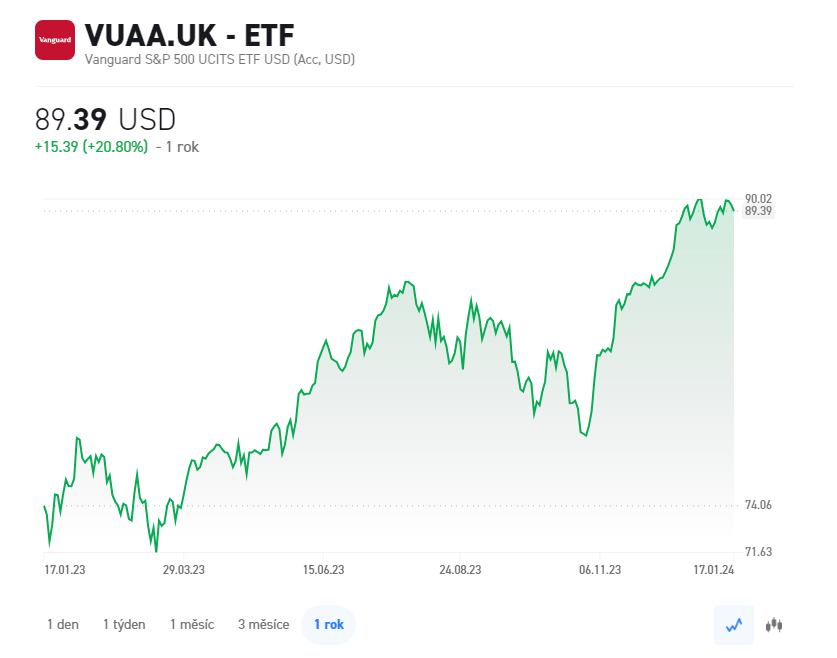
Task: Click the 89.39 USD price display
Action: pyautogui.click(x=103, y=118)
